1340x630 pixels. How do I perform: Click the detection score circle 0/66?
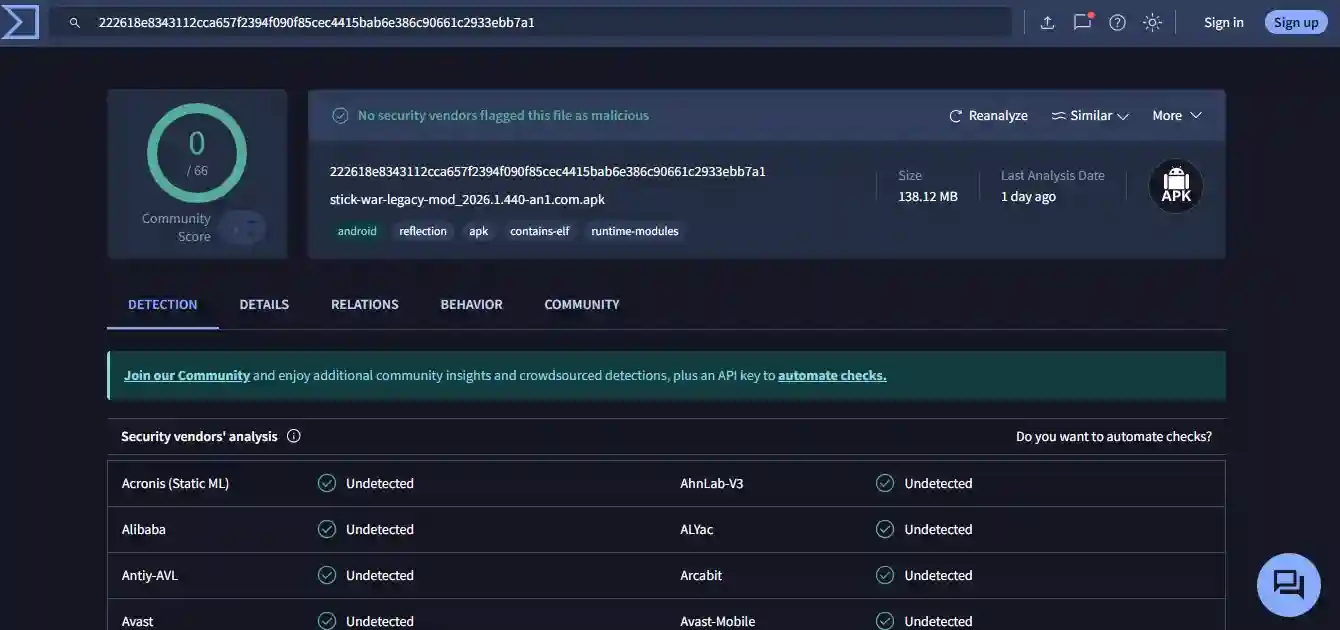click(x=197, y=153)
